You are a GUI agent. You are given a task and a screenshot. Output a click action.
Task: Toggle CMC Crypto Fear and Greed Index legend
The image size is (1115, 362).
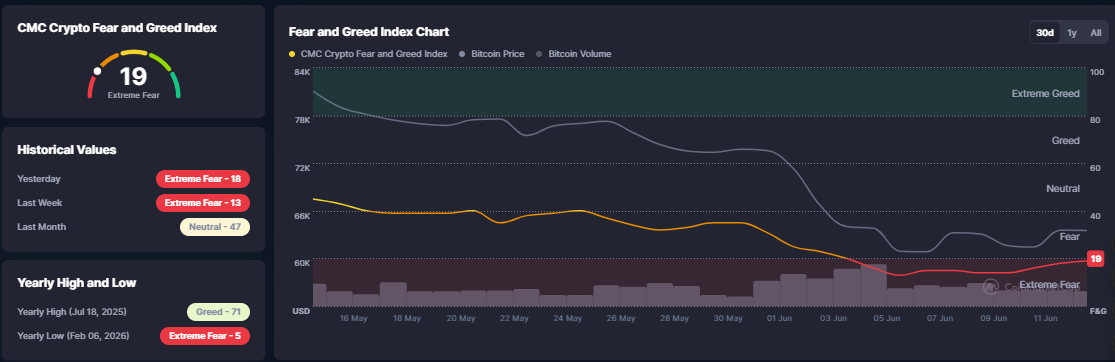pyautogui.click(x=368, y=54)
